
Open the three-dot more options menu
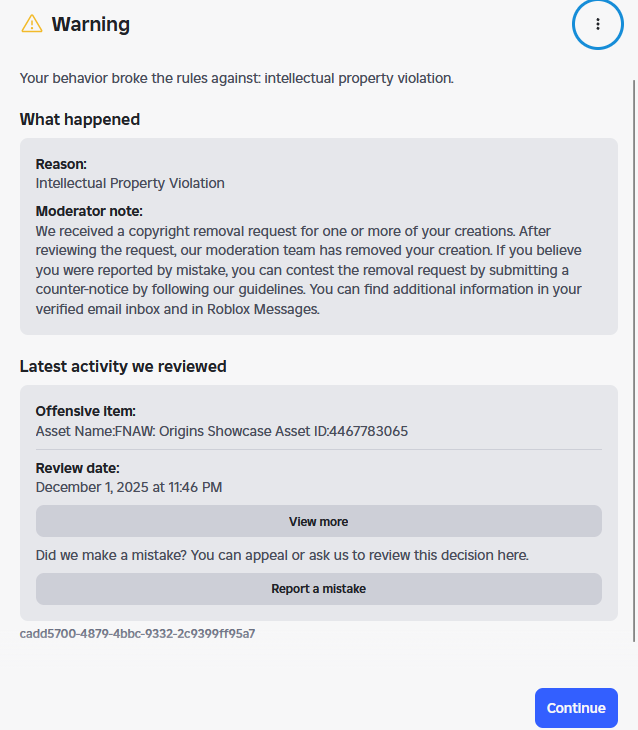pos(597,24)
